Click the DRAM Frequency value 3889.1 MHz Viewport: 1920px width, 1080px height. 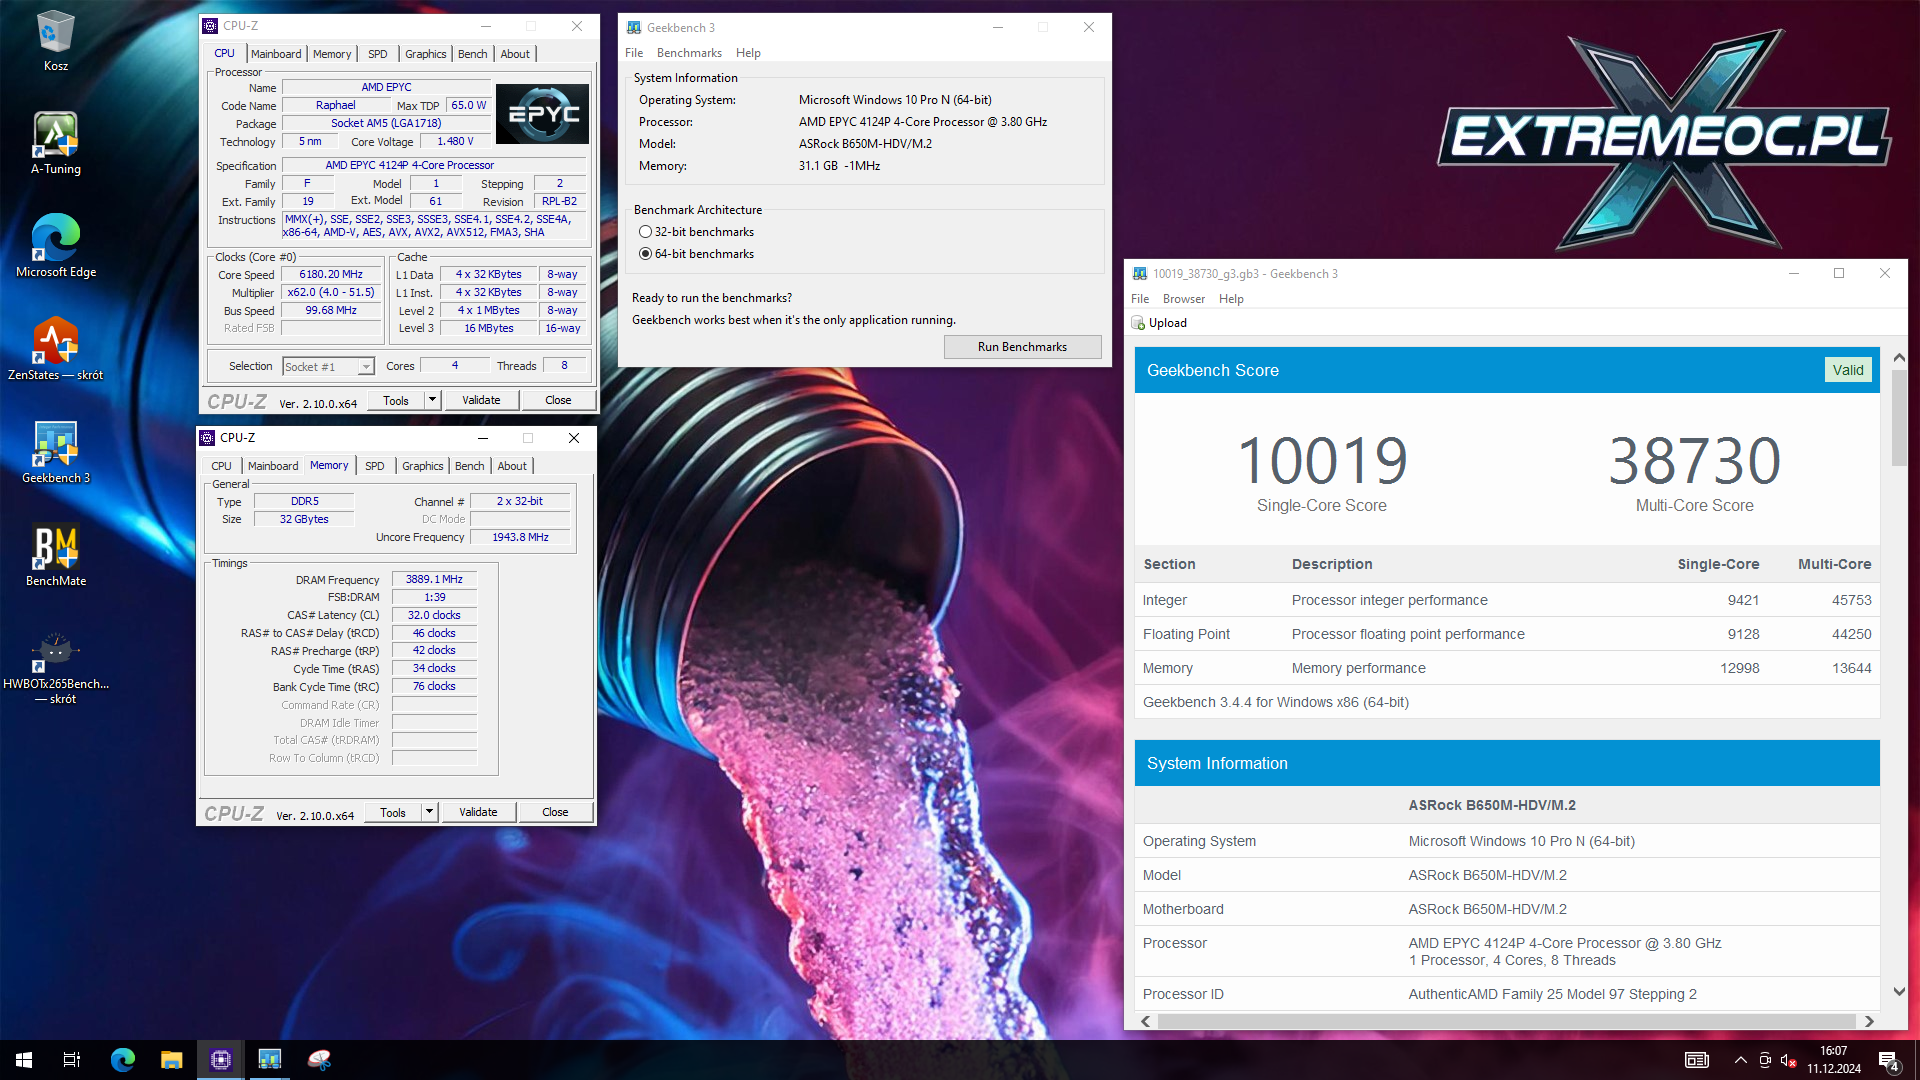coord(434,579)
